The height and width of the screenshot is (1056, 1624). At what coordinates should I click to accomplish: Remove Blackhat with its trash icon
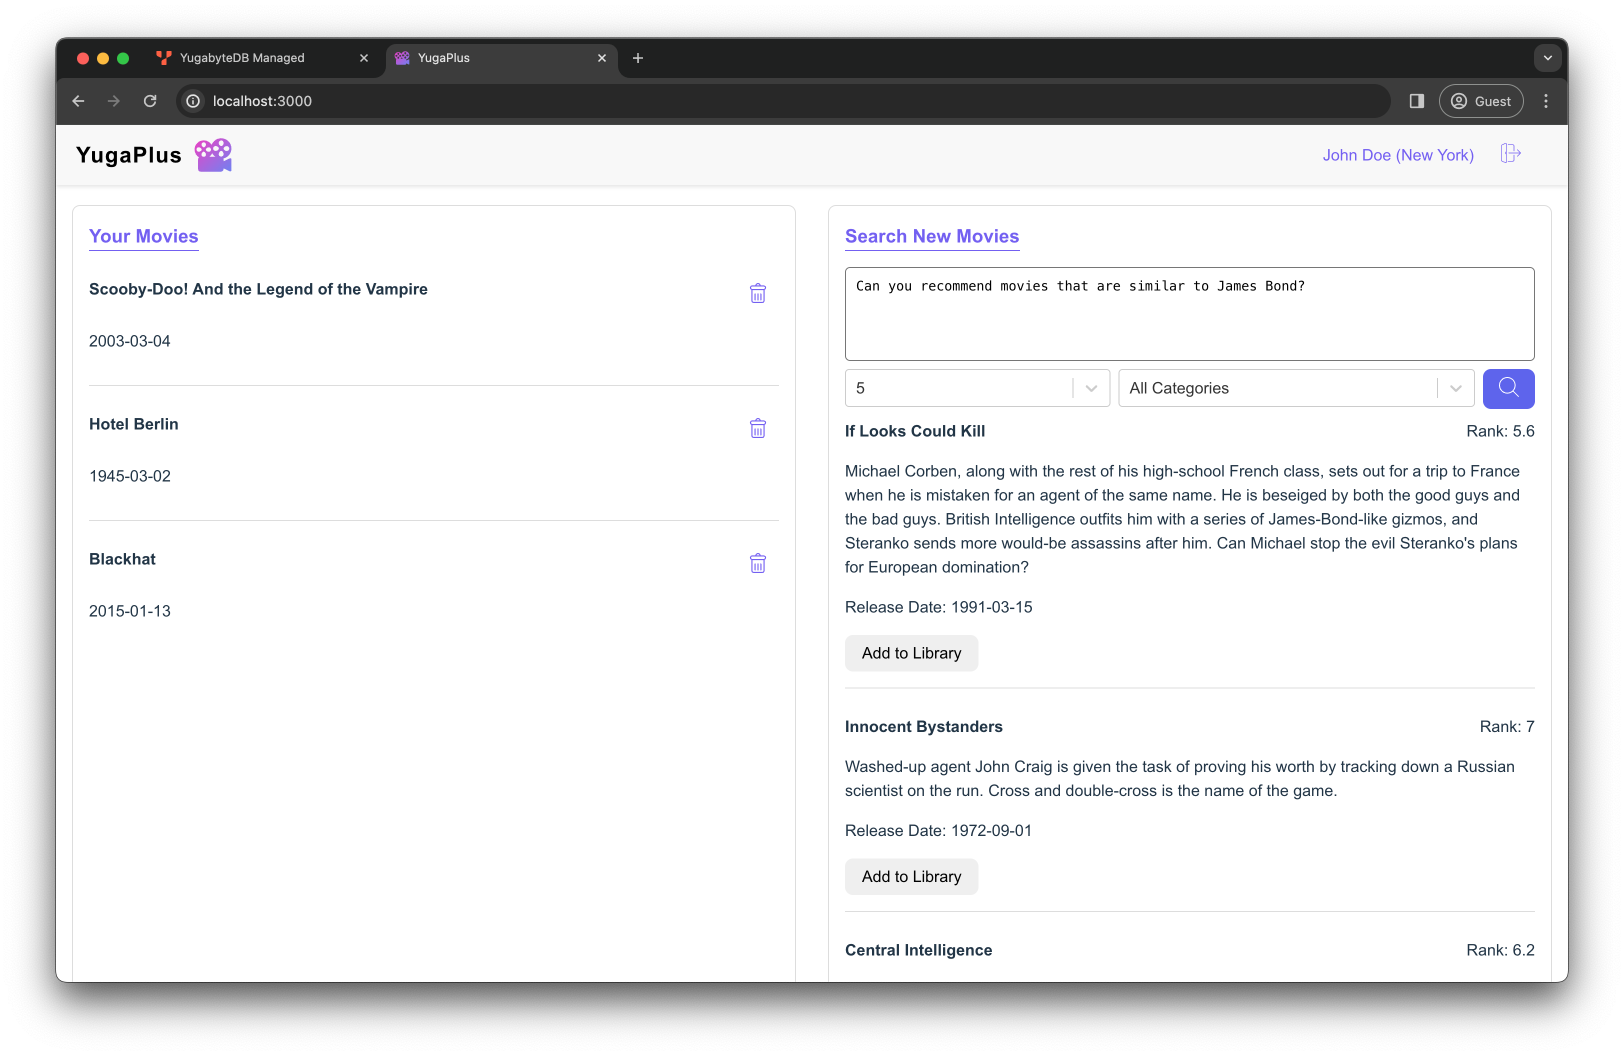(757, 563)
